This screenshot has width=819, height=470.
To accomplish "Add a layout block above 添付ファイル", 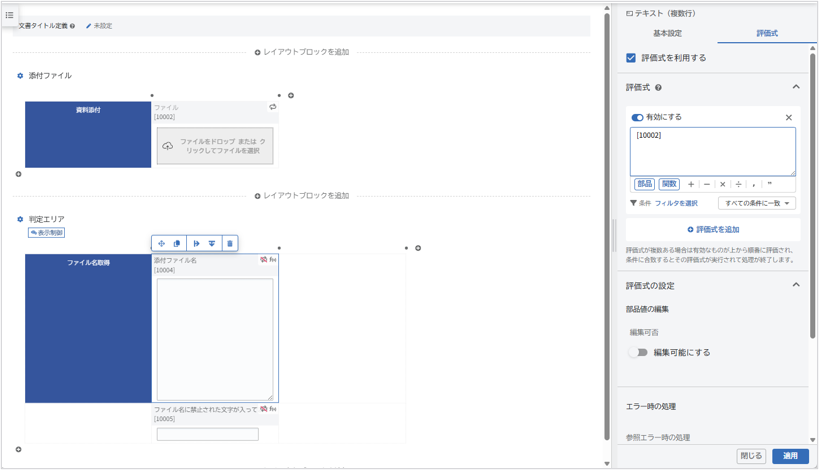I will (x=302, y=52).
